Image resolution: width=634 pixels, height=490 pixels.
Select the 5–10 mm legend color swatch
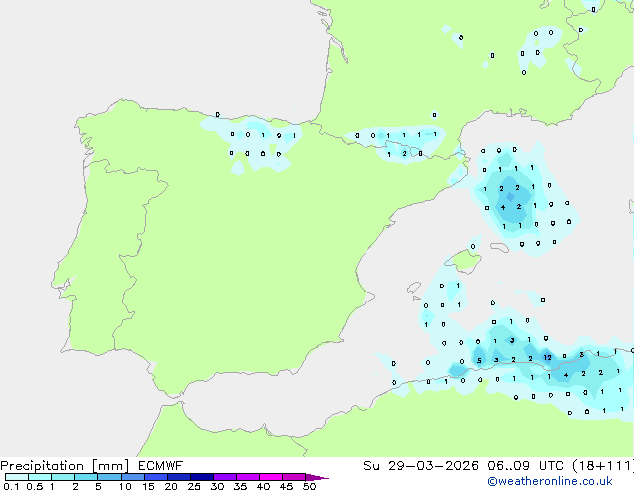coord(109,477)
